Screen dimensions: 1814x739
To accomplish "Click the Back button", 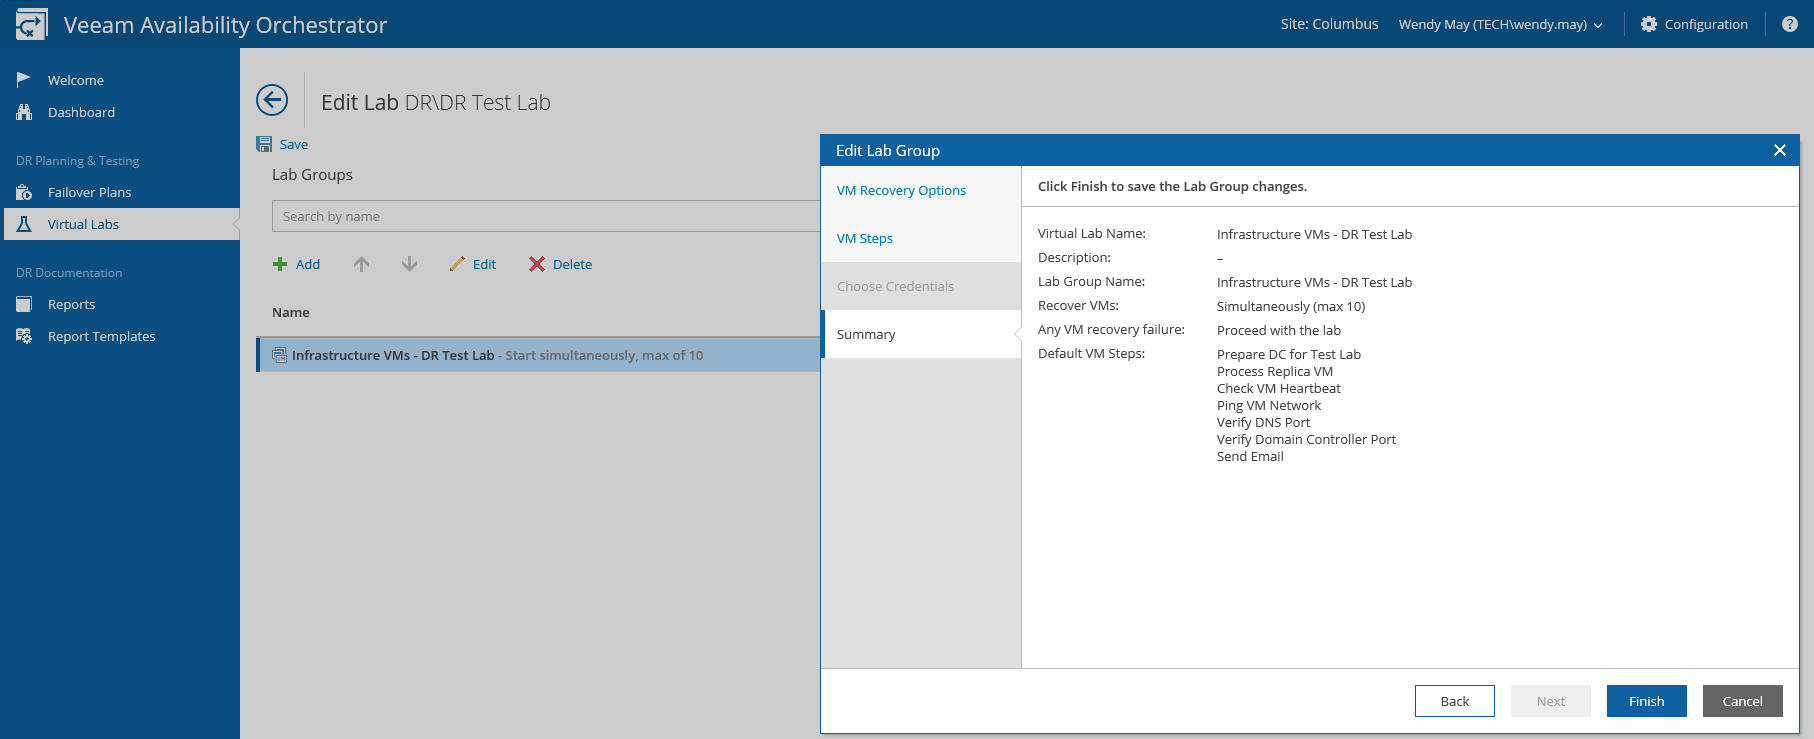I will [1455, 701].
